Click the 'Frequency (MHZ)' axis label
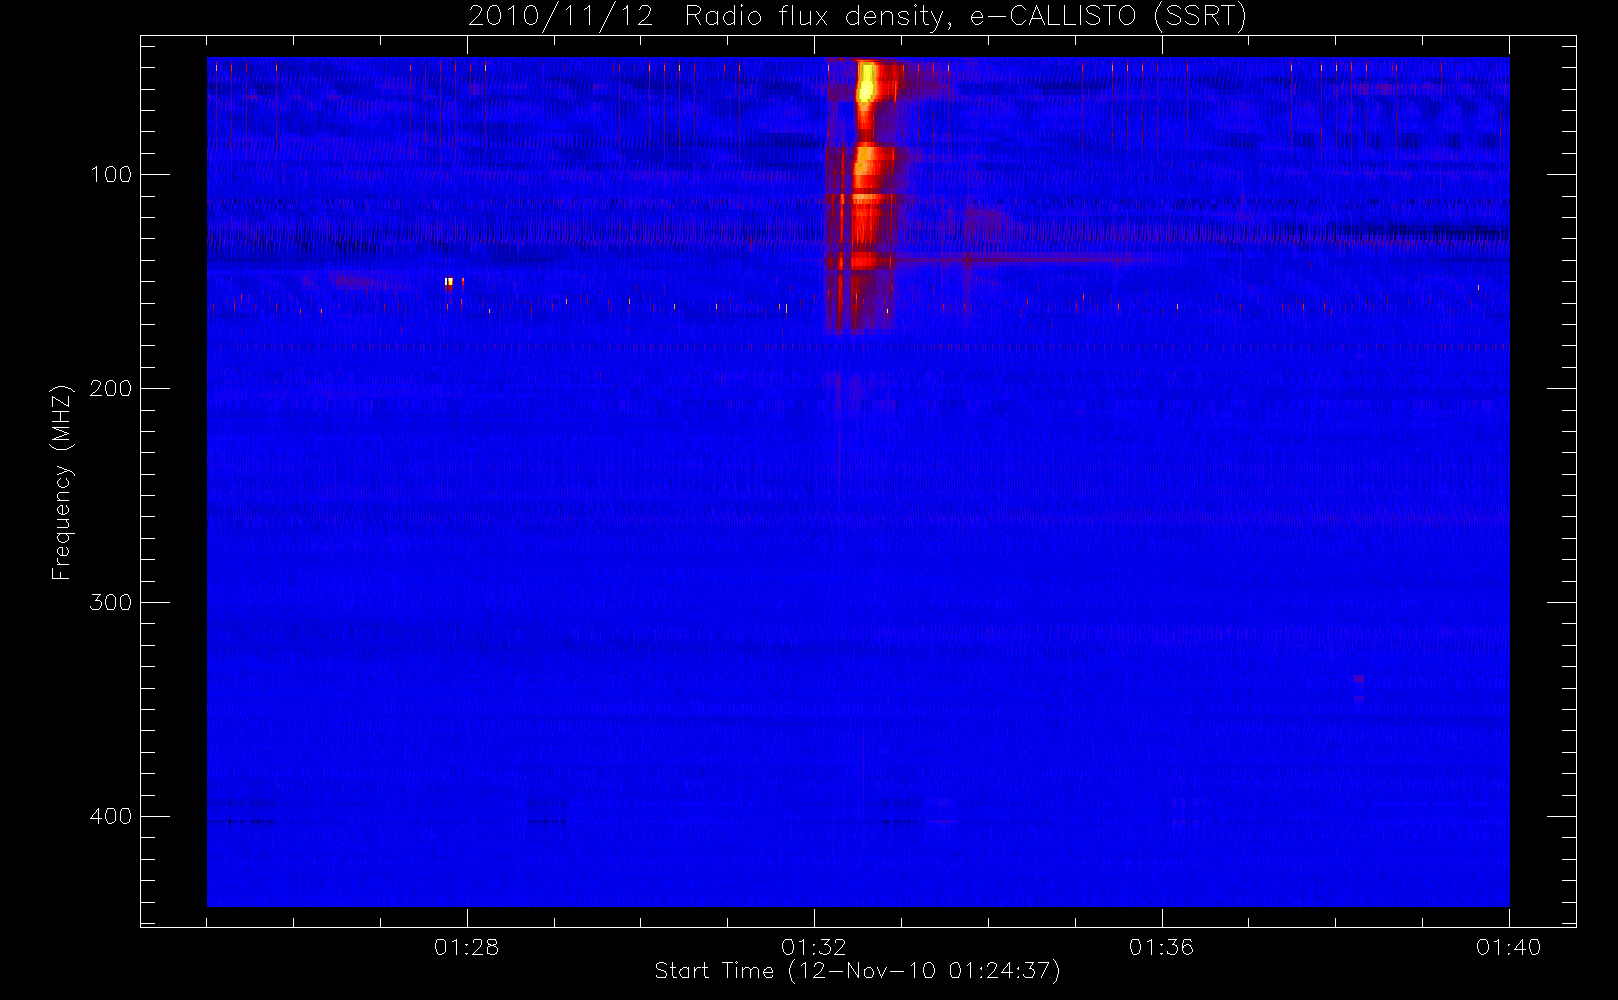Viewport: 1618px width, 1000px height. pos(62,482)
